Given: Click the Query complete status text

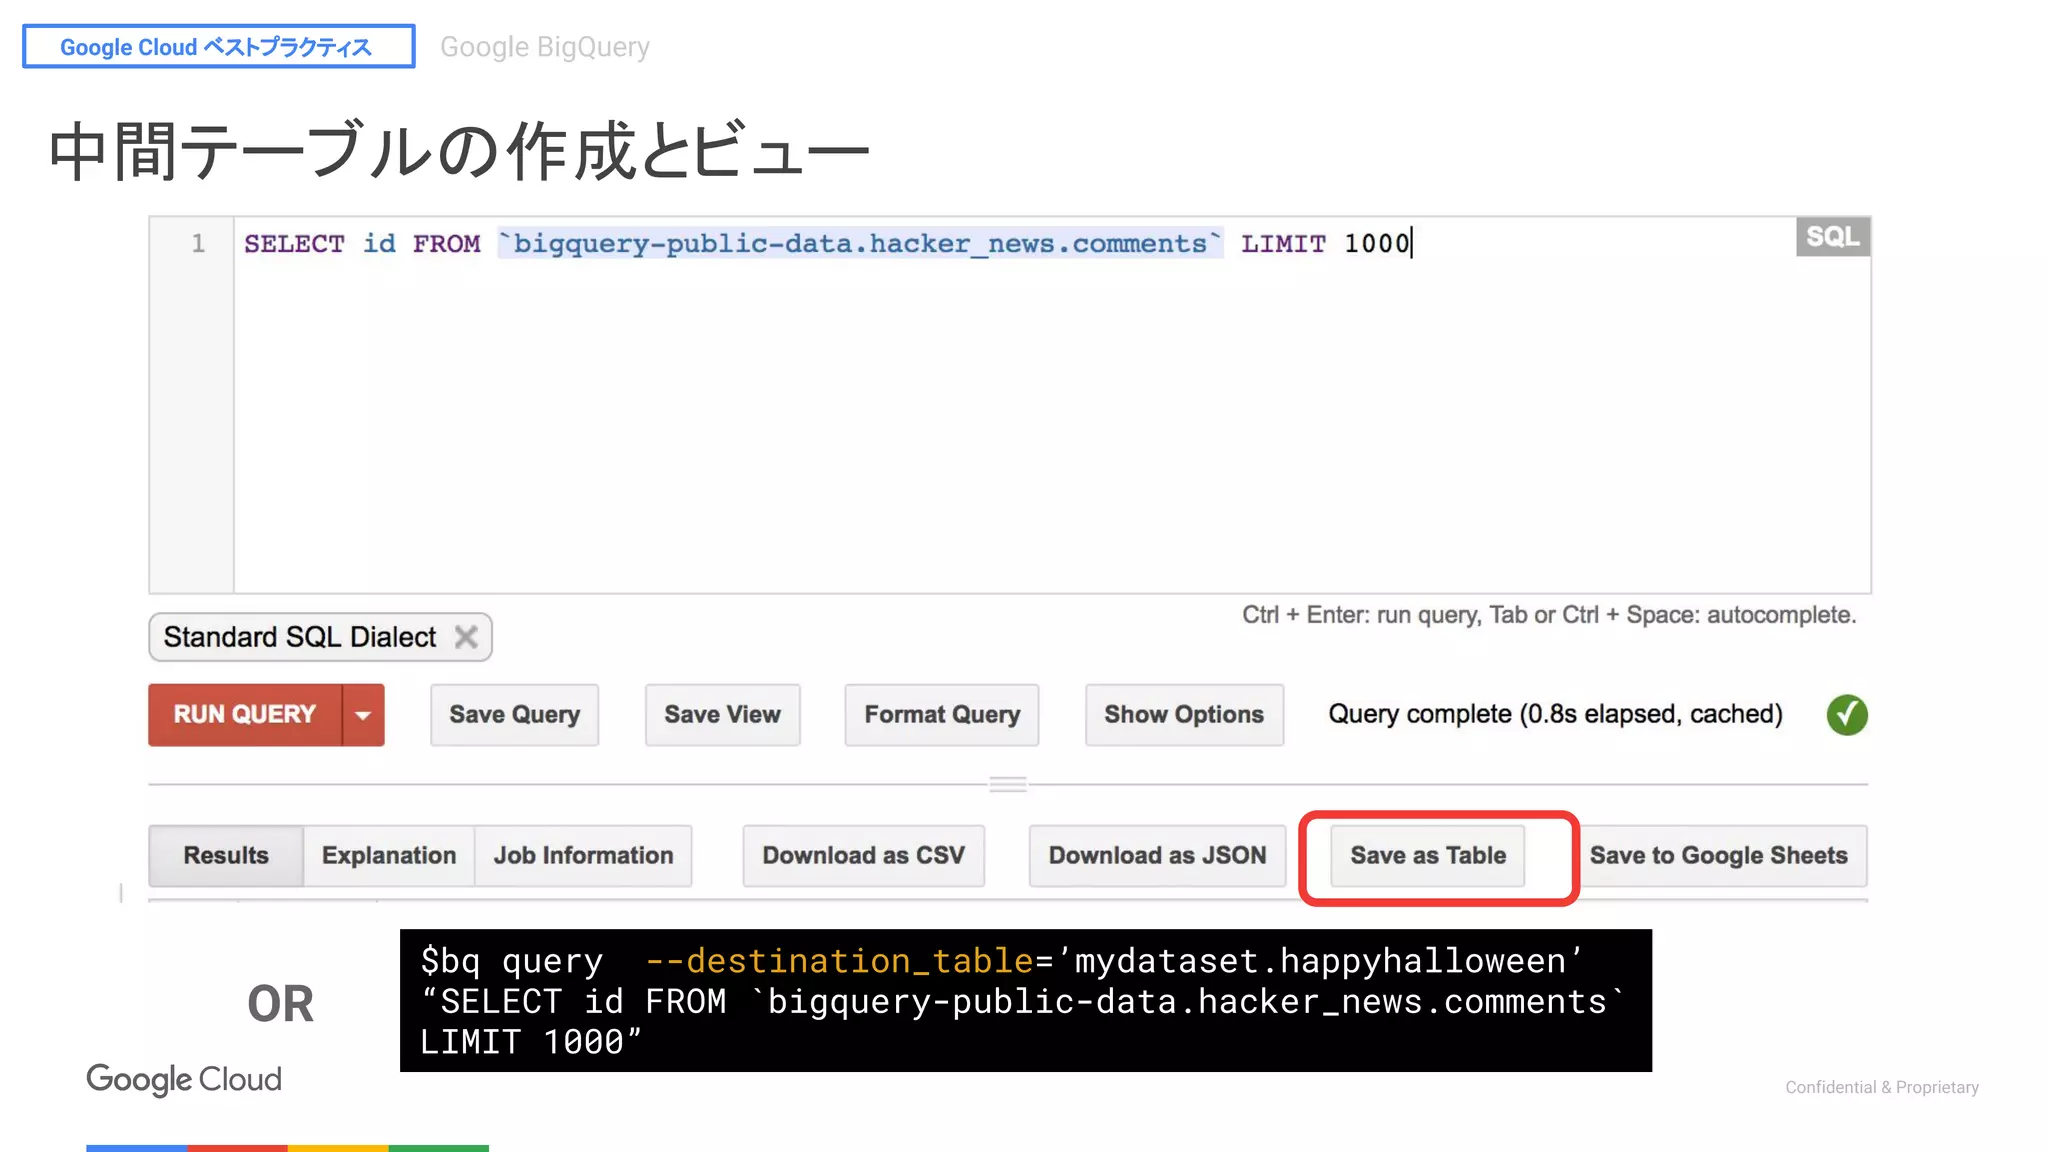Looking at the screenshot, I should 1555,714.
